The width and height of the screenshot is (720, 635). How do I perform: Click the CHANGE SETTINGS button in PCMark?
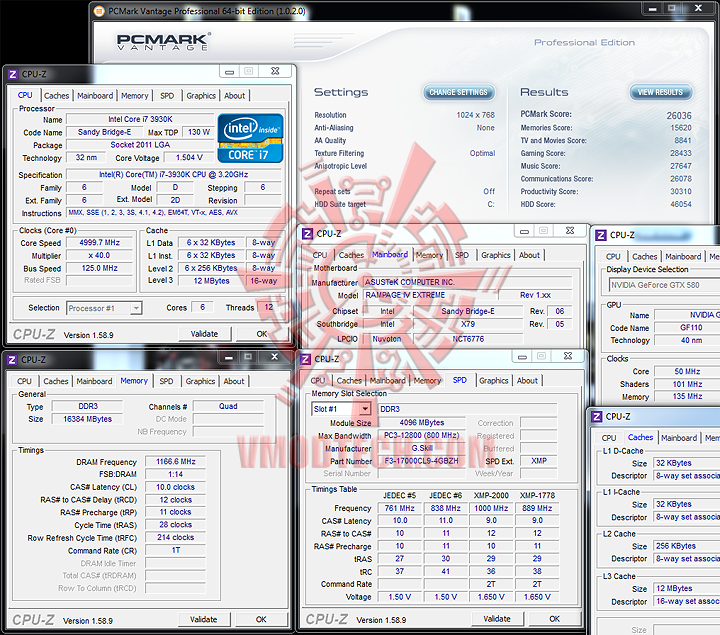click(x=459, y=92)
